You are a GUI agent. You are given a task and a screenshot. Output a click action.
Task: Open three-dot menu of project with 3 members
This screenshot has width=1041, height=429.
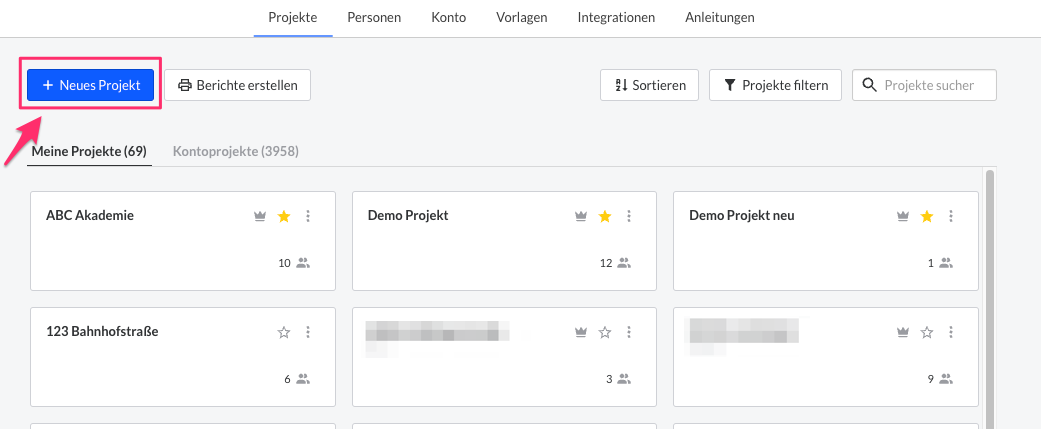coord(629,332)
